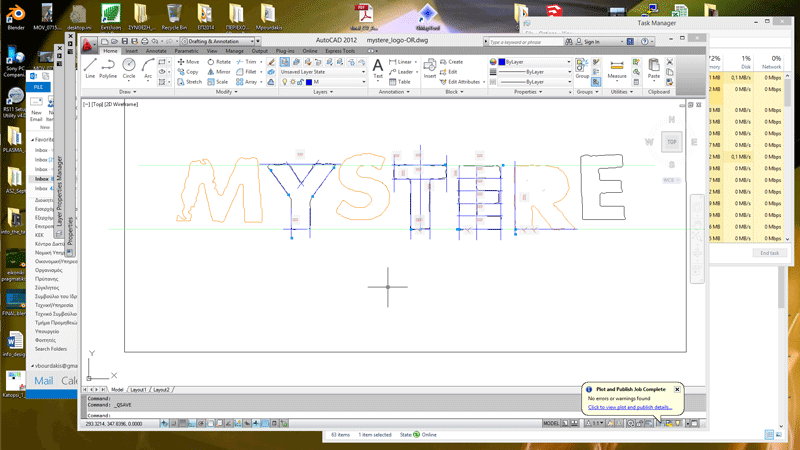
Task: Open the Layout1 tab
Action: pyautogui.click(x=138, y=389)
